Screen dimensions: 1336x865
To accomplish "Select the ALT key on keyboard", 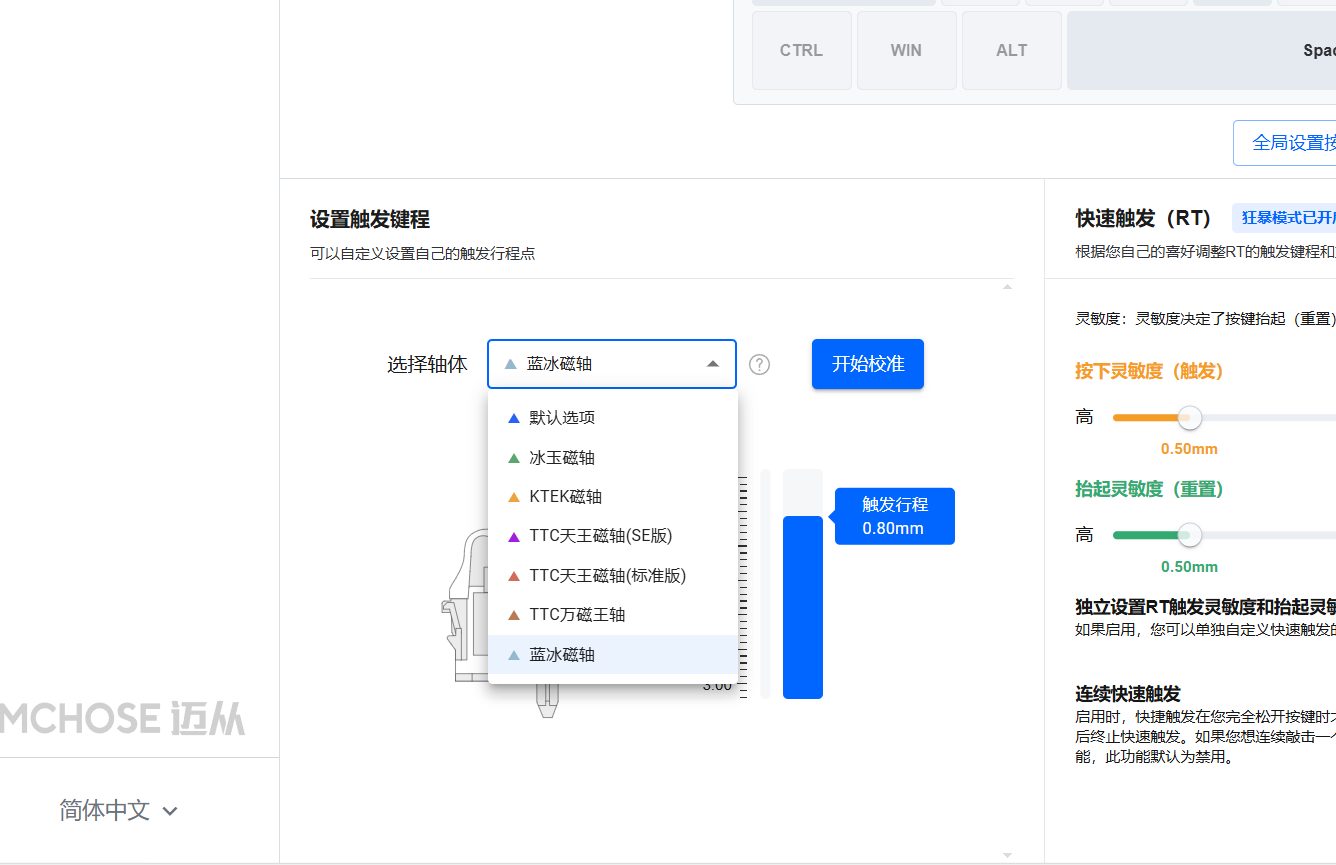I will (x=1011, y=50).
